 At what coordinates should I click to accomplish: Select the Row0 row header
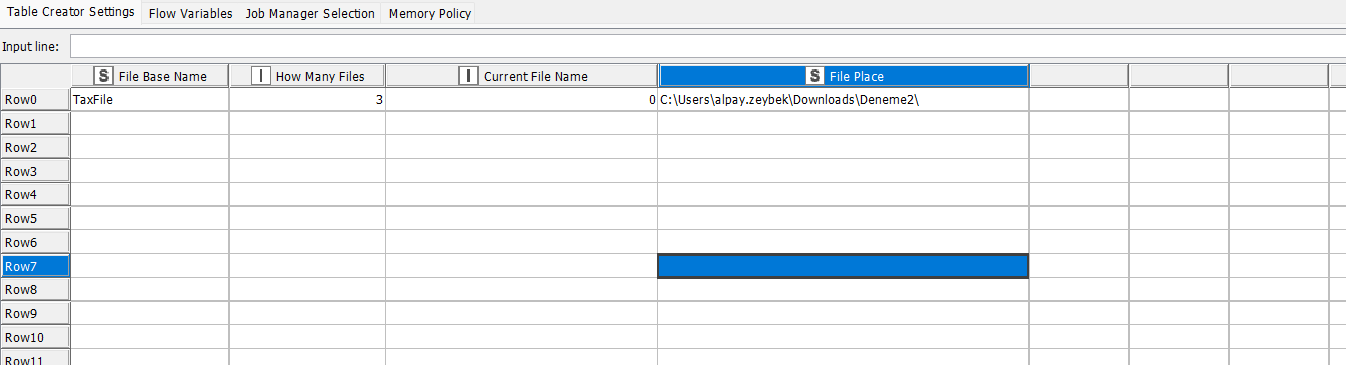click(x=35, y=100)
